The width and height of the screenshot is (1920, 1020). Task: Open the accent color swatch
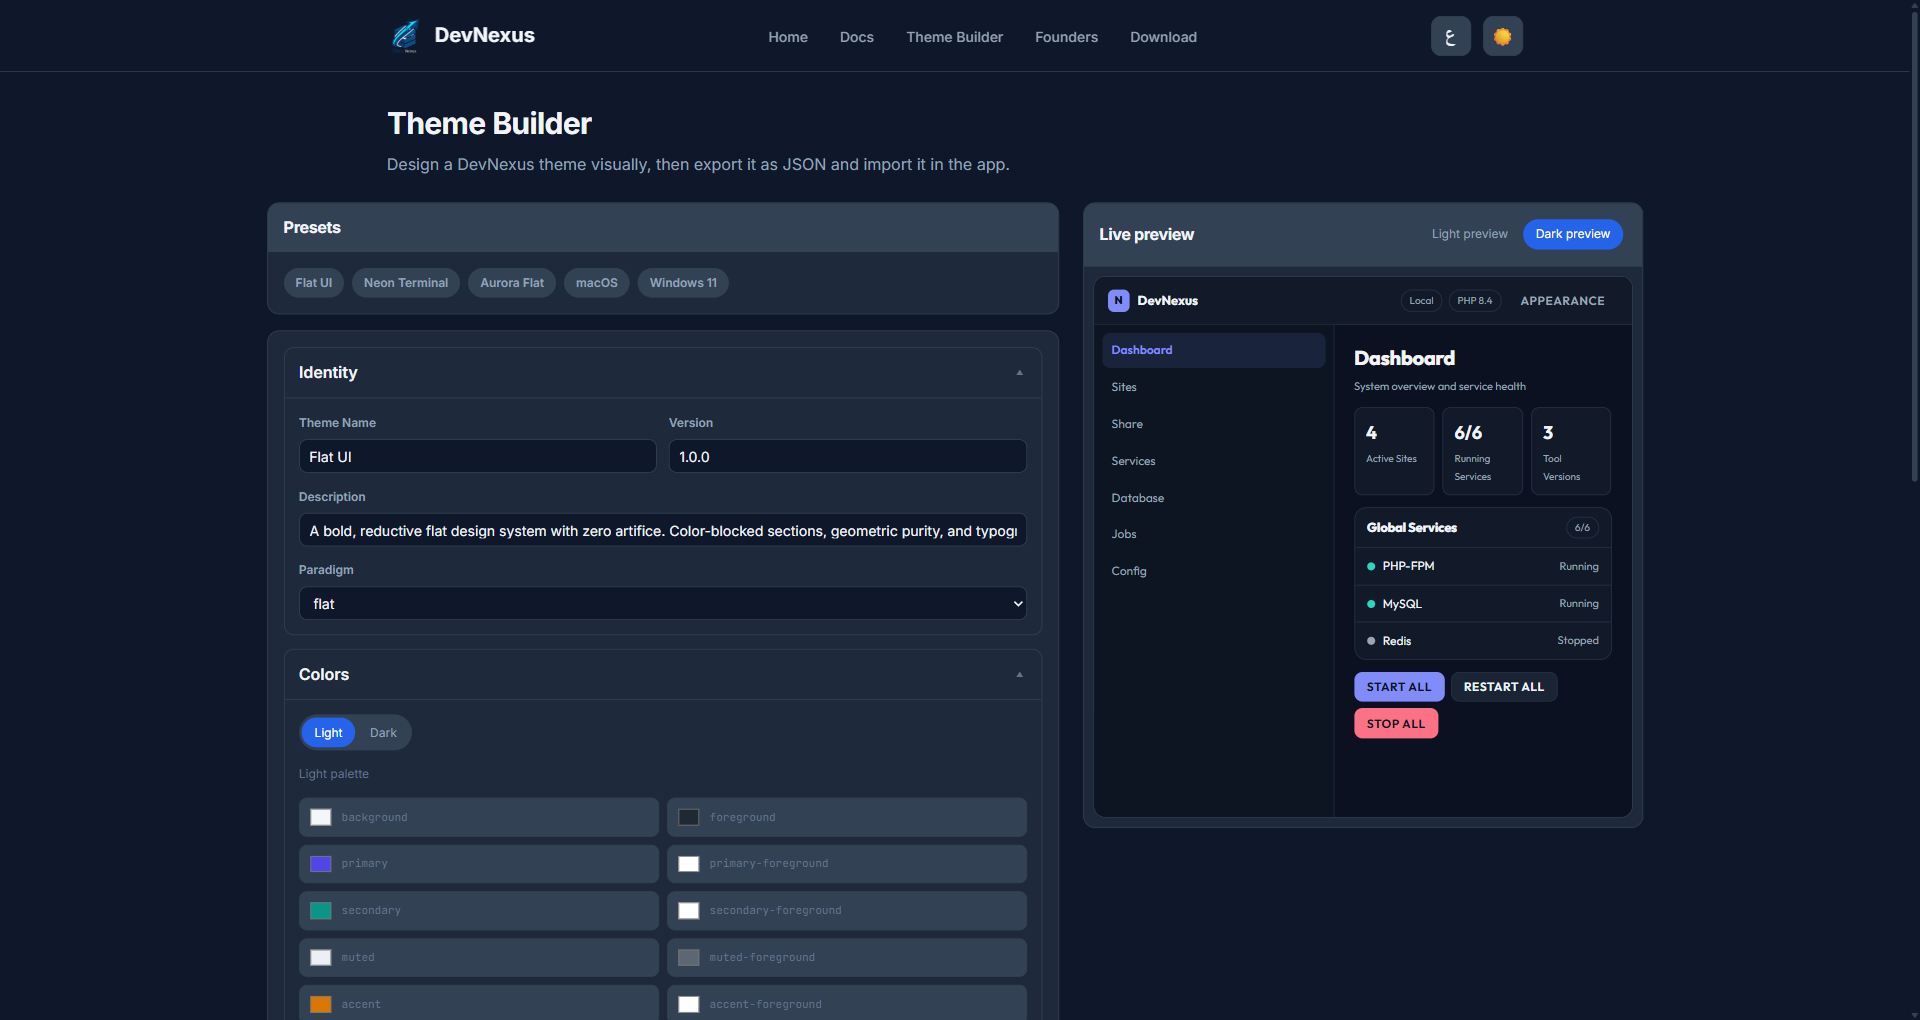(x=321, y=1004)
